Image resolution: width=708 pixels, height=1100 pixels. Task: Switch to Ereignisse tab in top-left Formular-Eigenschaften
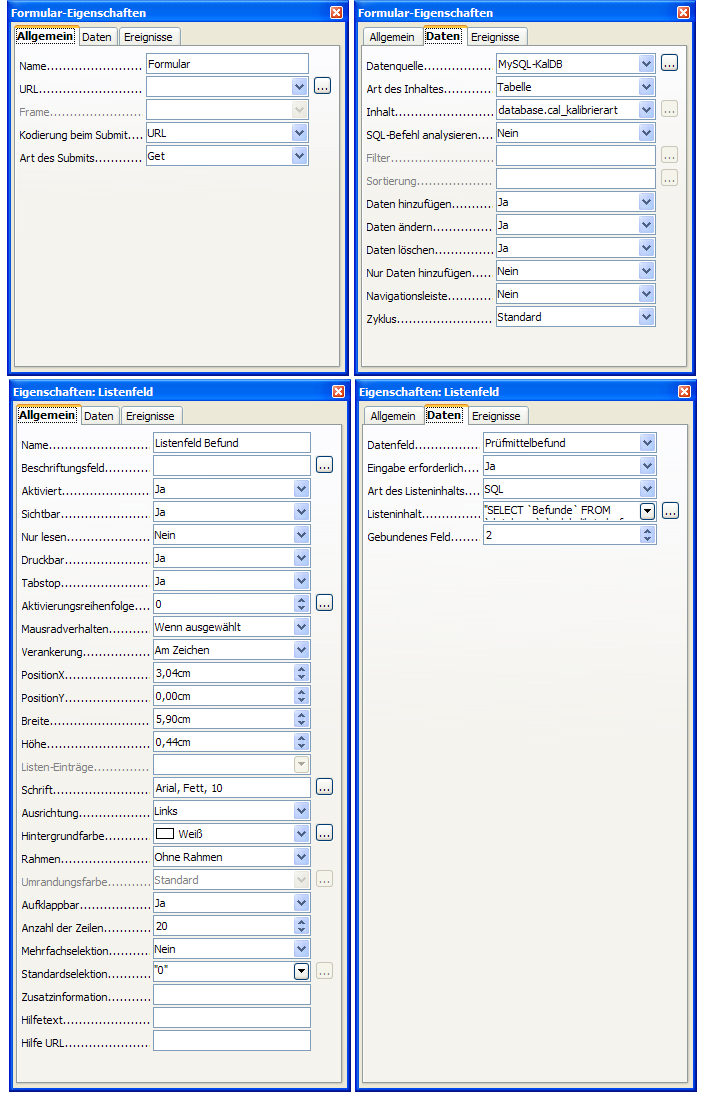[149, 37]
